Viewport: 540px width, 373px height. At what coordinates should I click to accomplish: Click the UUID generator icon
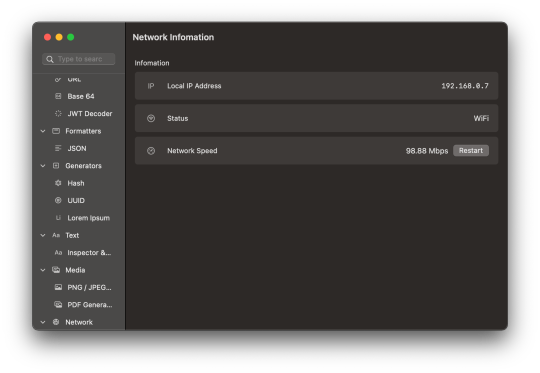[x=58, y=200]
